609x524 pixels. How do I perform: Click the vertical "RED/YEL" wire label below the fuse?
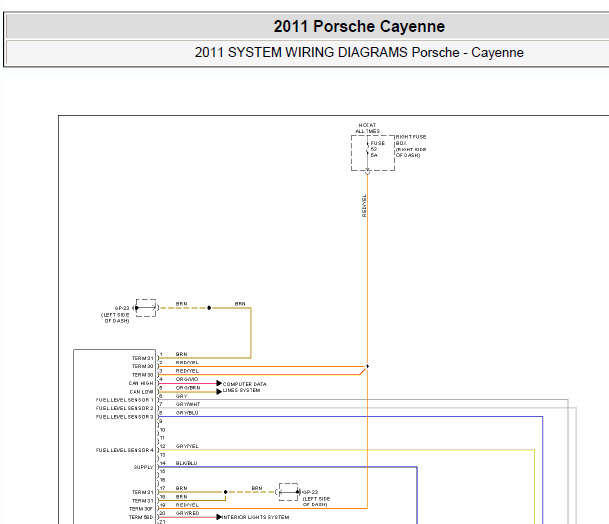point(364,205)
